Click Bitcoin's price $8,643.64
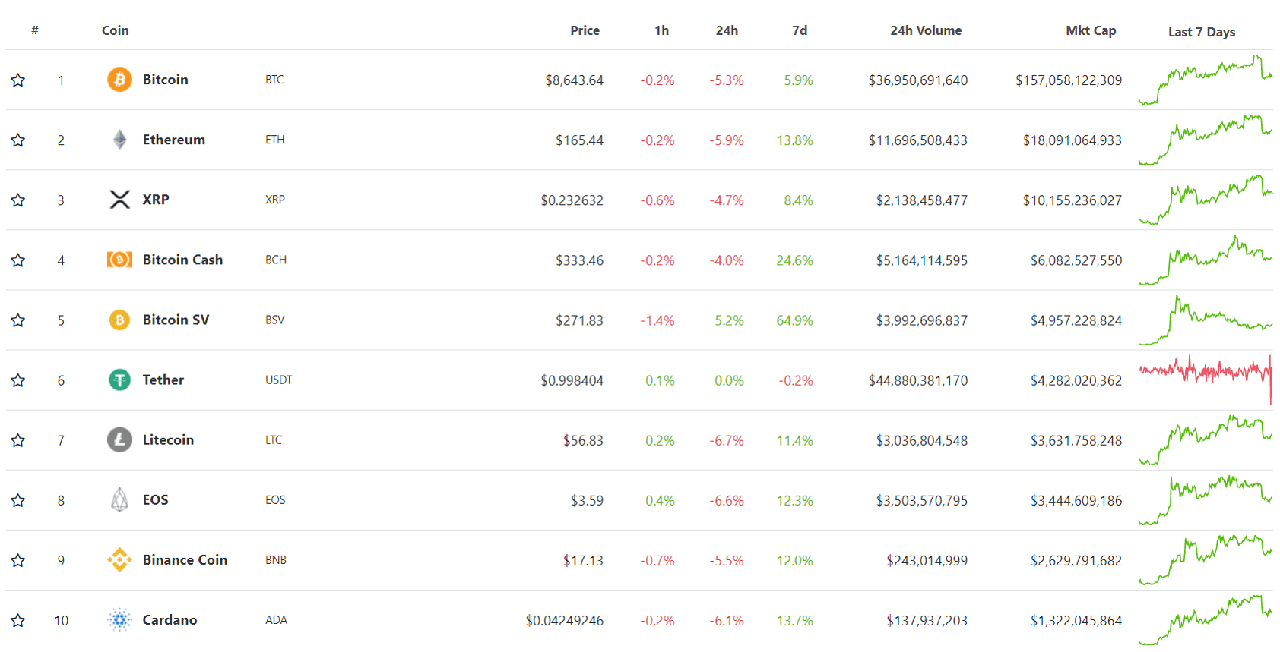Image resolution: width=1280 pixels, height=652 pixels. click(x=575, y=80)
